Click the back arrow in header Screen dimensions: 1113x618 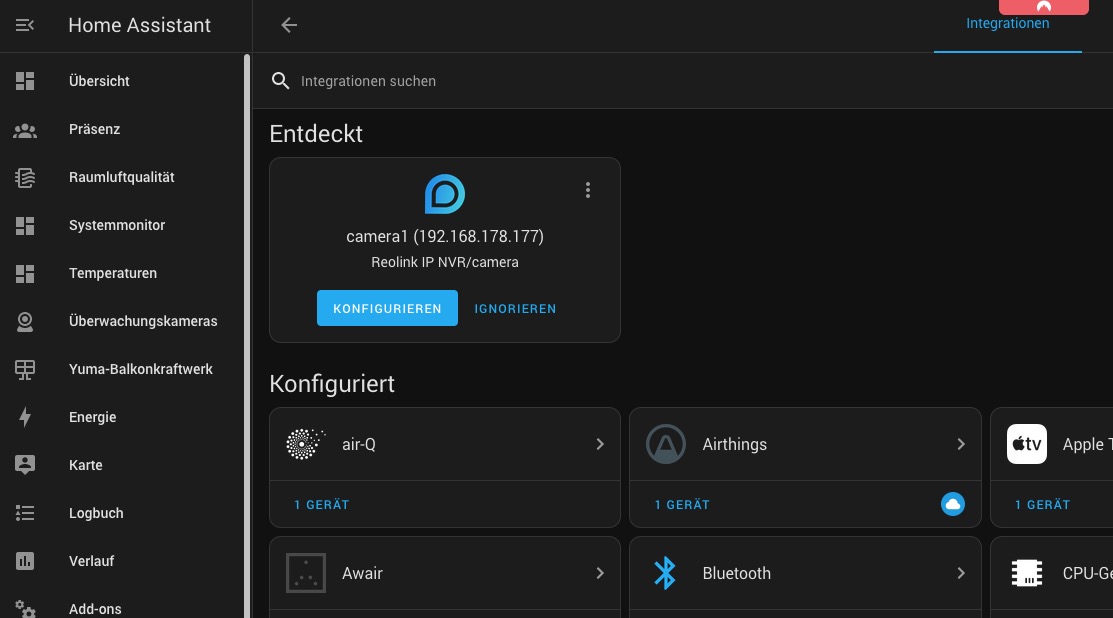[289, 25]
